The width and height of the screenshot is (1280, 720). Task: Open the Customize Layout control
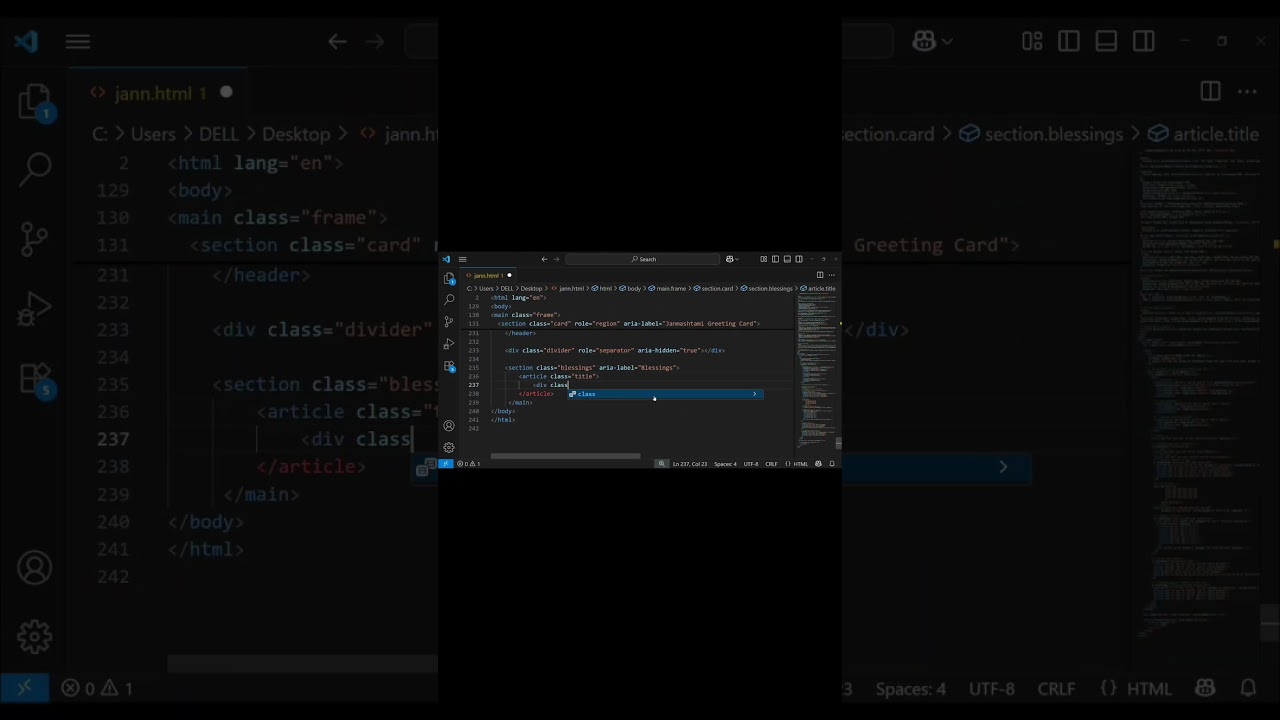click(x=764, y=259)
